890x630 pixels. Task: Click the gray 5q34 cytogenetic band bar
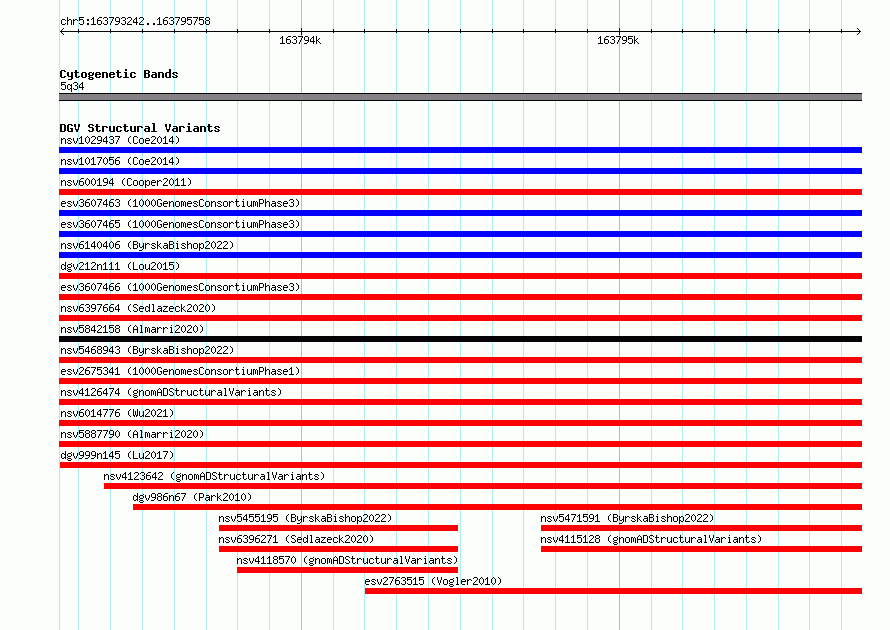coord(460,97)
